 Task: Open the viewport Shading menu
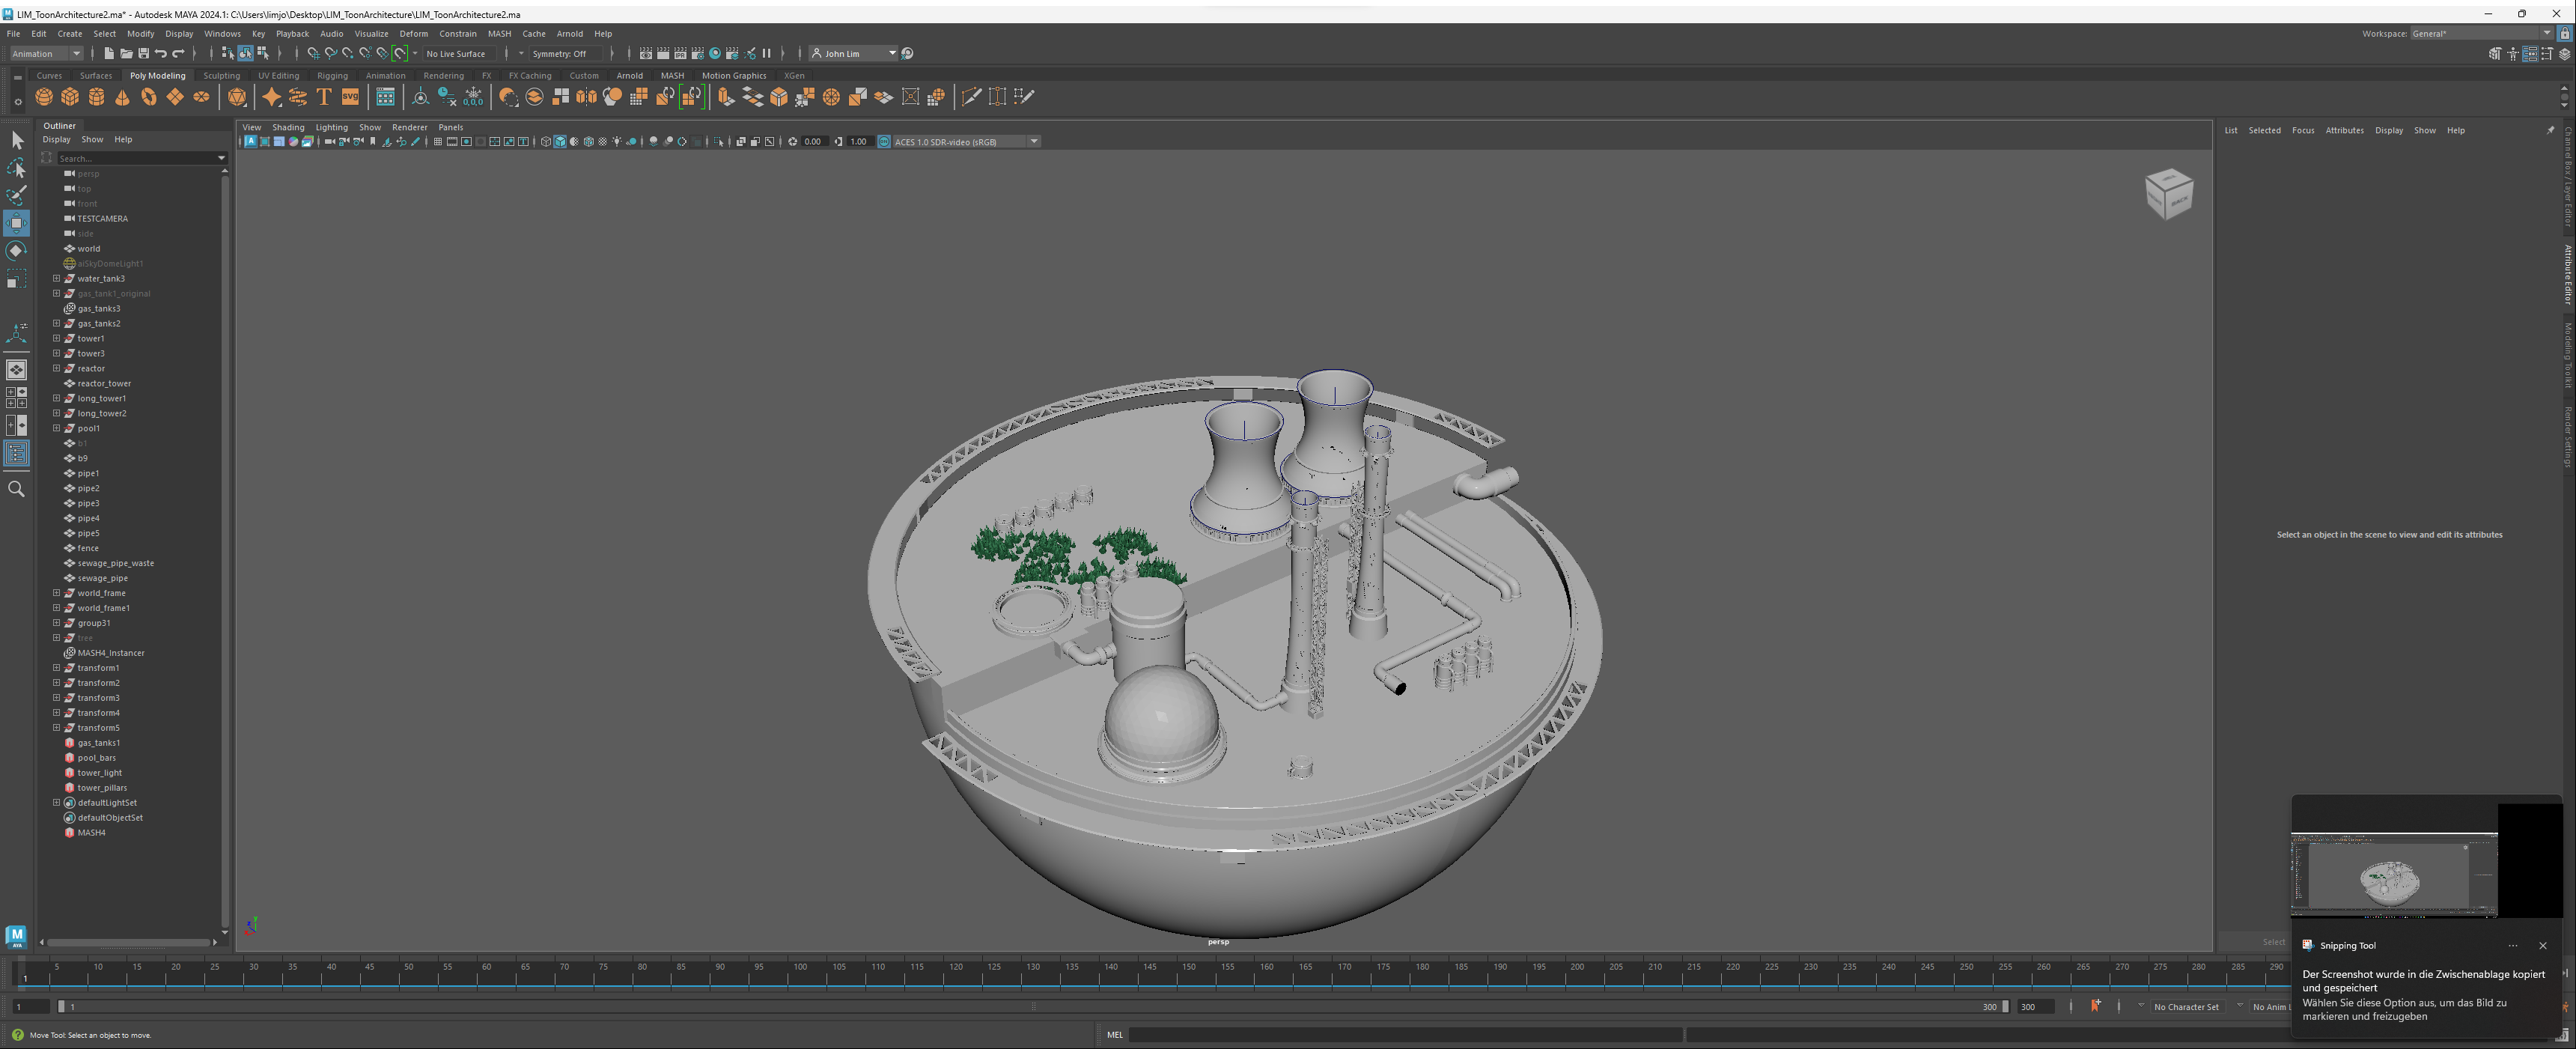pyautogui.click(x=288, y=127)
